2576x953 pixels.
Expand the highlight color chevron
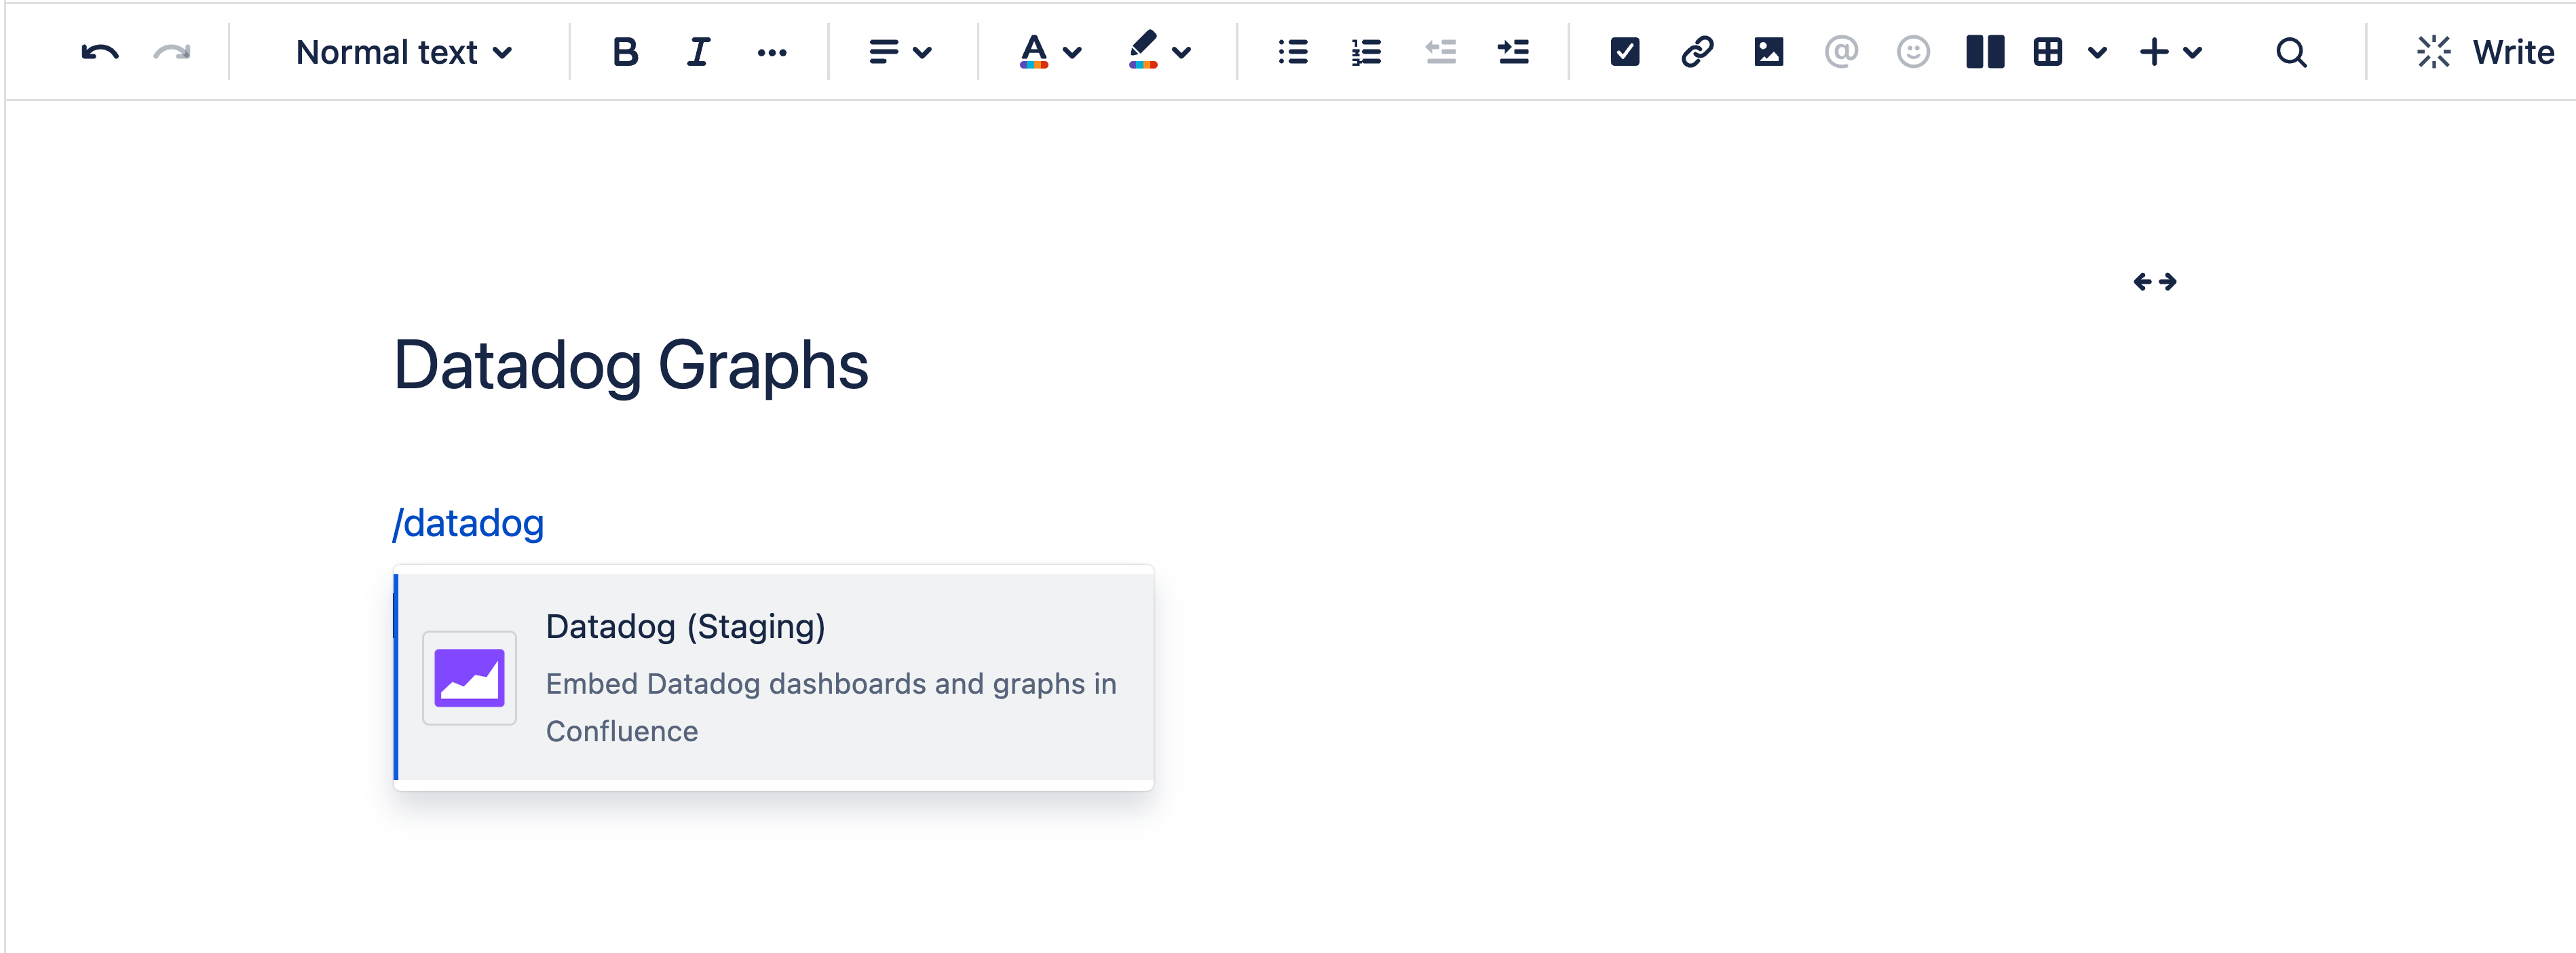[x=1181, y=53]
